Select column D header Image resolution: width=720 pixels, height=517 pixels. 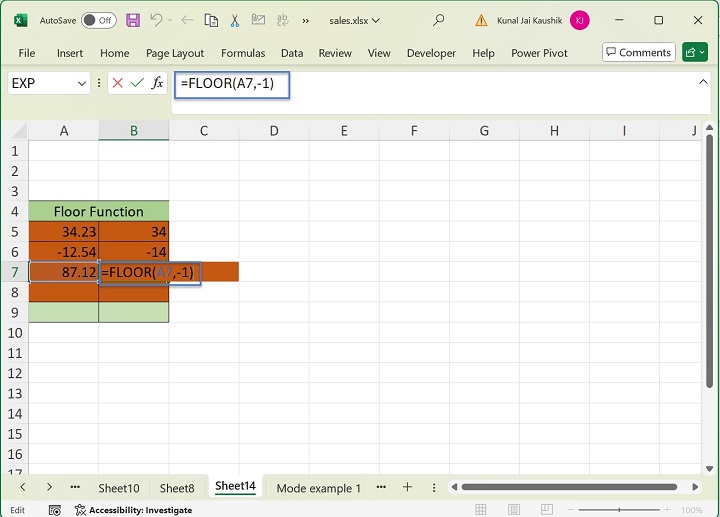[274, 131]
